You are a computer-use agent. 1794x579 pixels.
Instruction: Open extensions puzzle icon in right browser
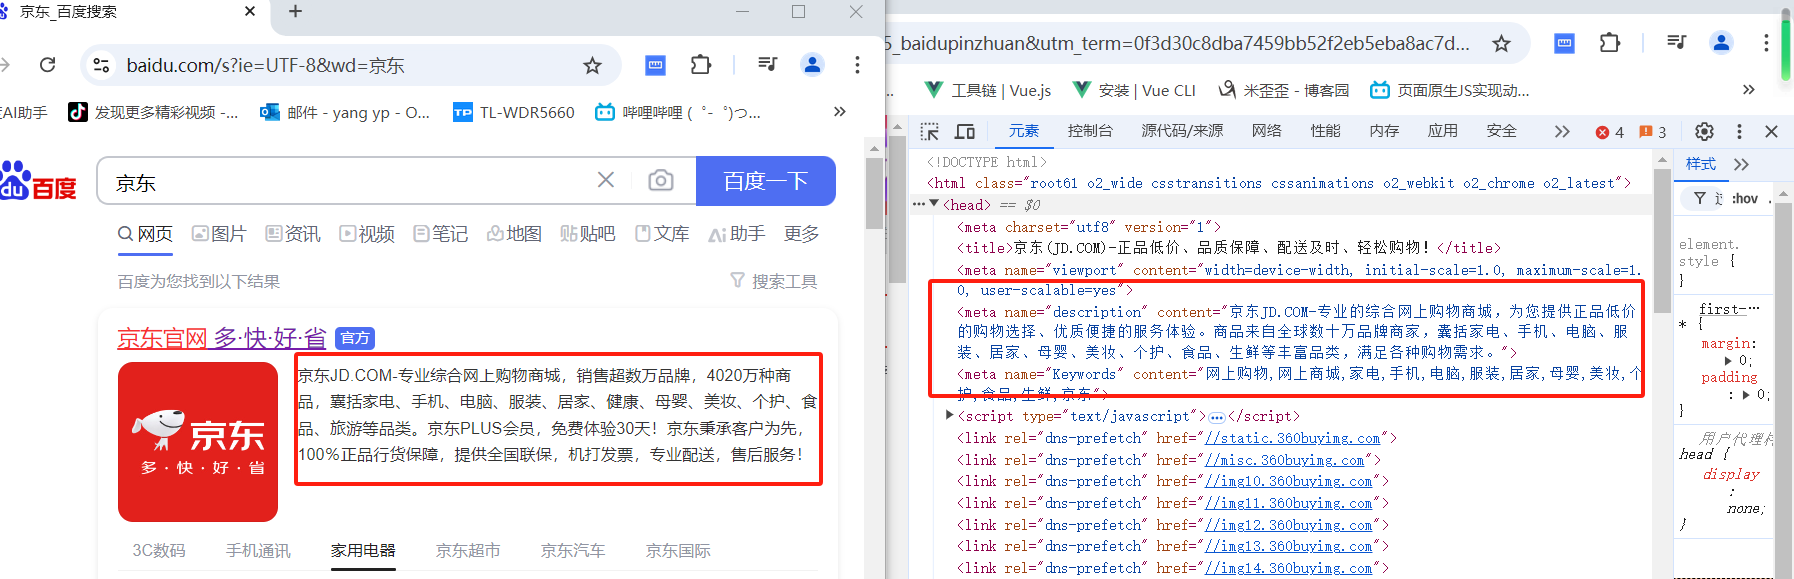pyautogui.click(x=1610, y=43)
